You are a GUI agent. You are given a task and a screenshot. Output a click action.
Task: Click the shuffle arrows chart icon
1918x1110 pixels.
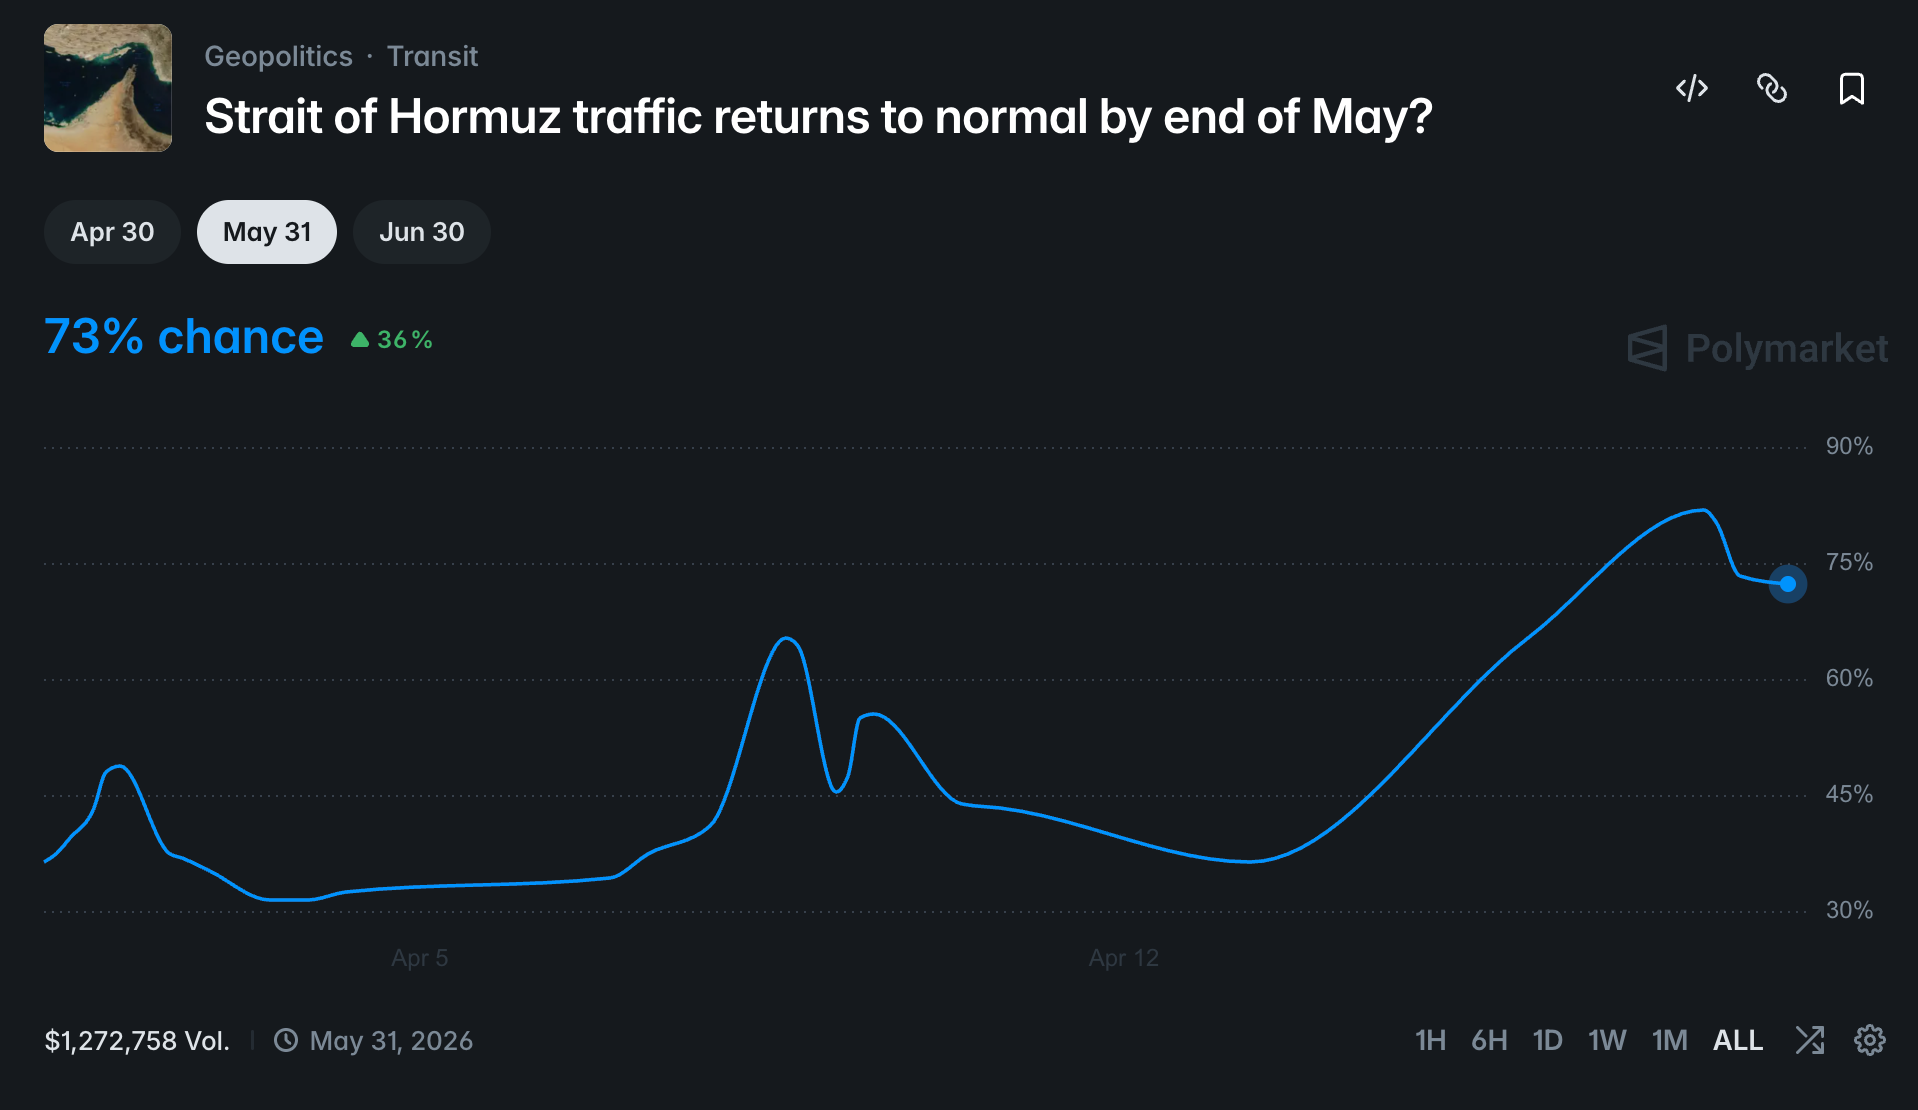coord(1809,1040)
